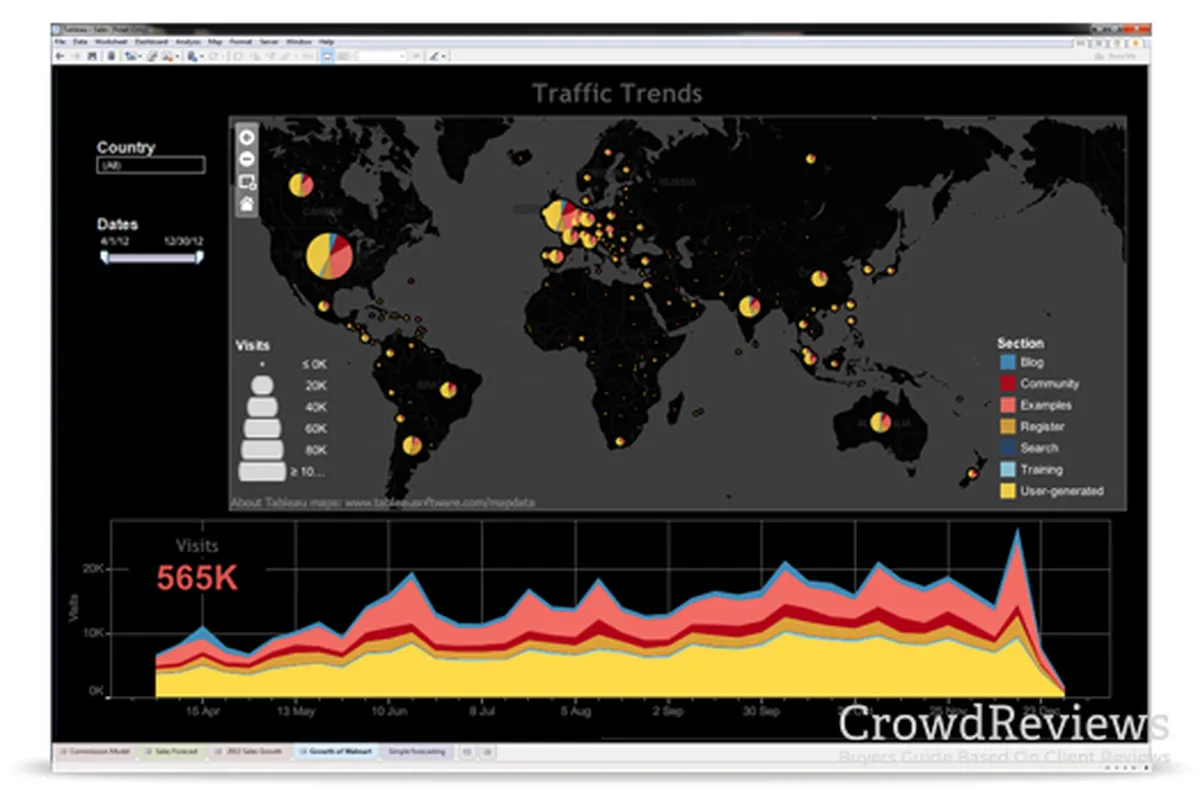Click the Training color swatch in legend
This screenshot has width=1200, height=795.
click(x=1007, y=470)
